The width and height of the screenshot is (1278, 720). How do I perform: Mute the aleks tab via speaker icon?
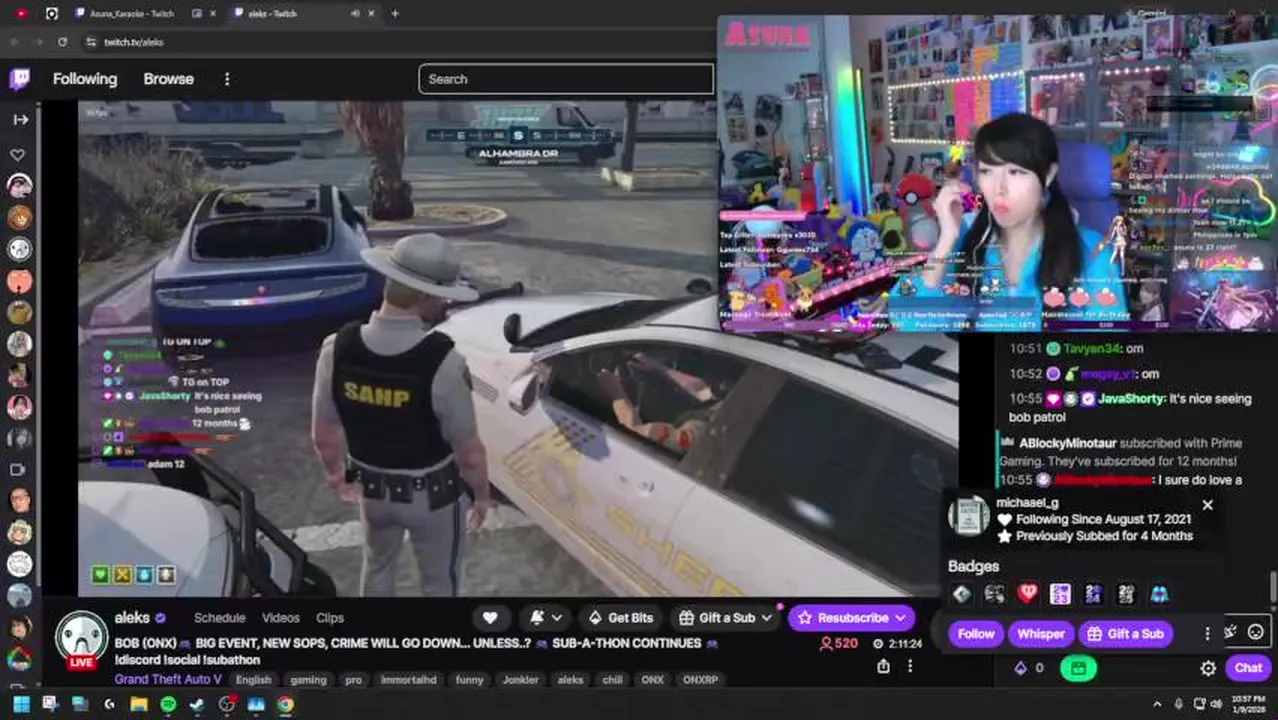click(355, 13)
